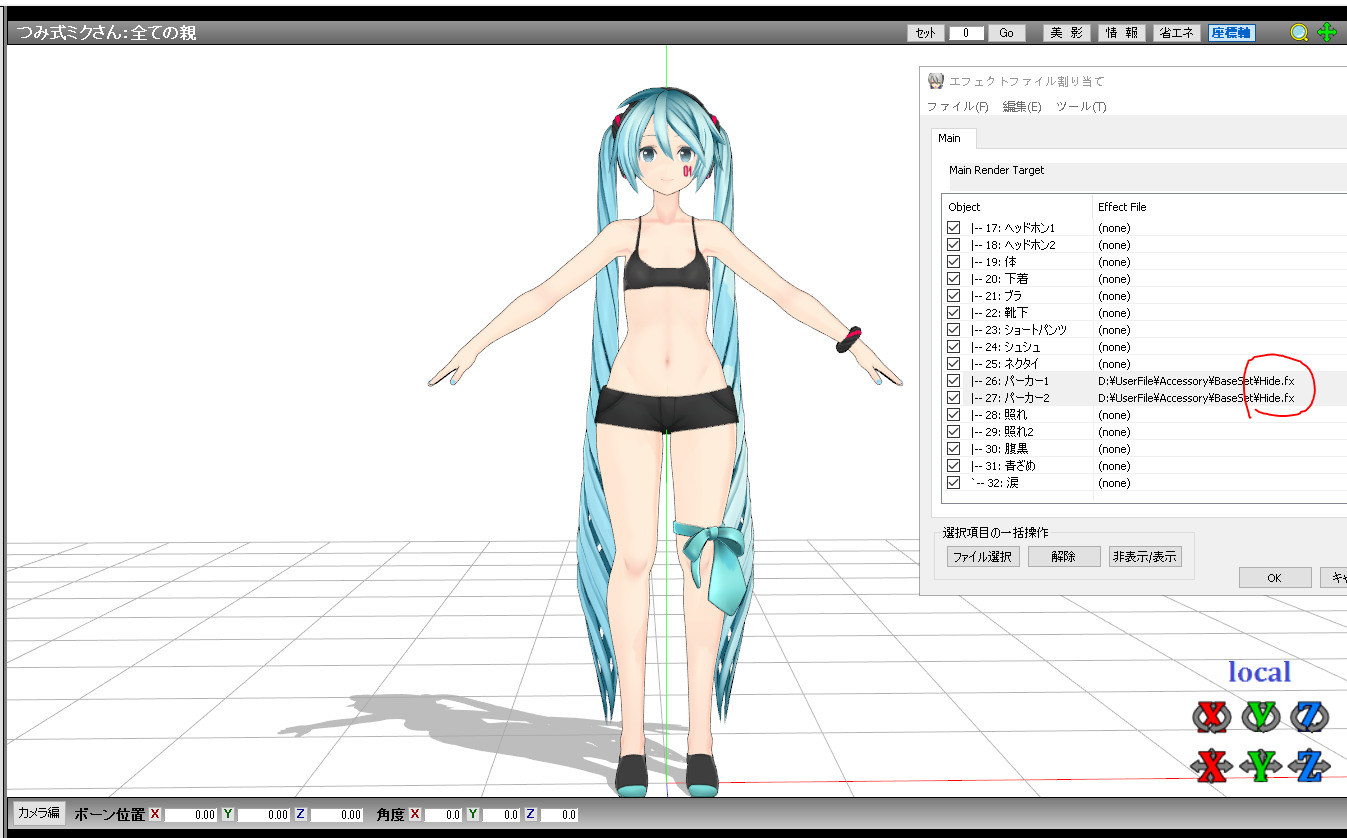Switch to the Main tab
Screen dimensions: 1347x838
949,138
